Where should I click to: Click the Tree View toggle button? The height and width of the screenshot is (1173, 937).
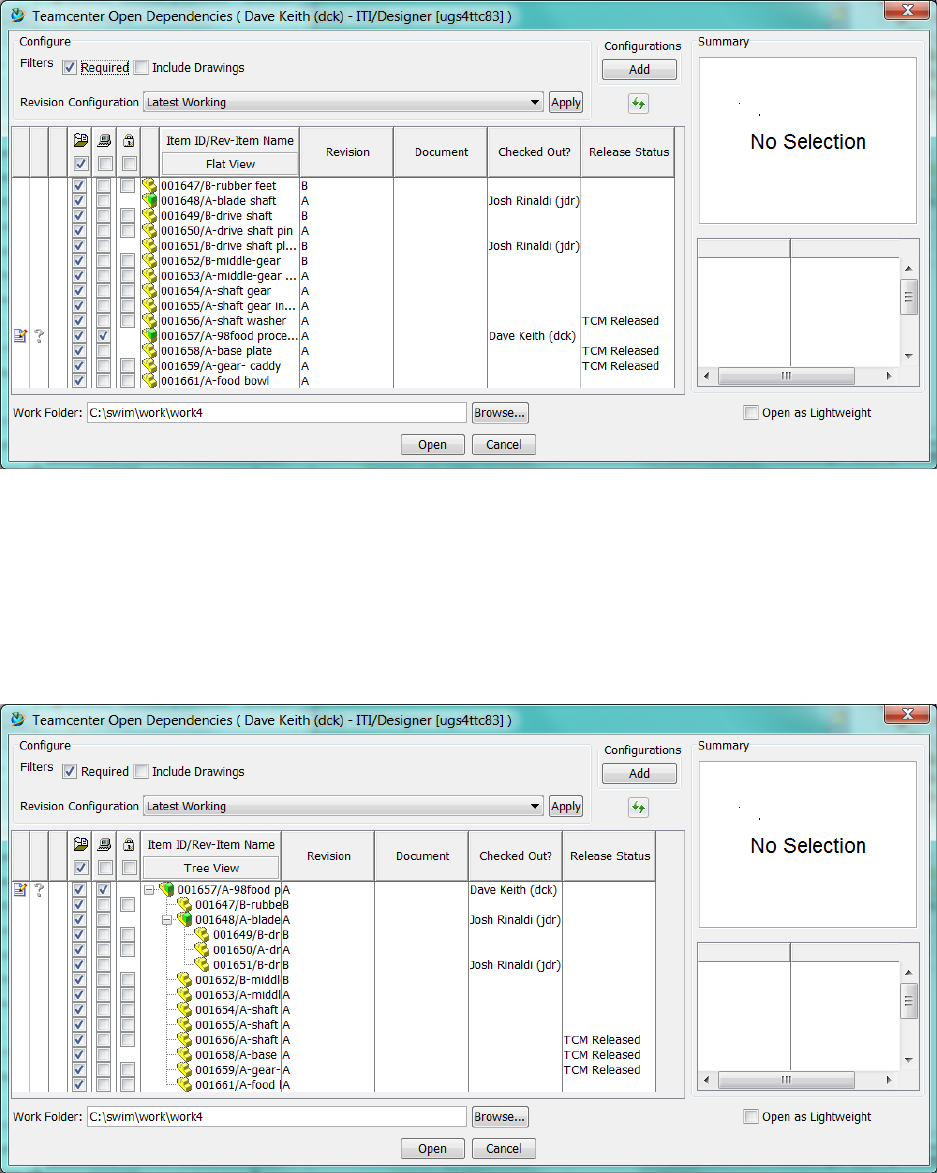click(211, 868)
